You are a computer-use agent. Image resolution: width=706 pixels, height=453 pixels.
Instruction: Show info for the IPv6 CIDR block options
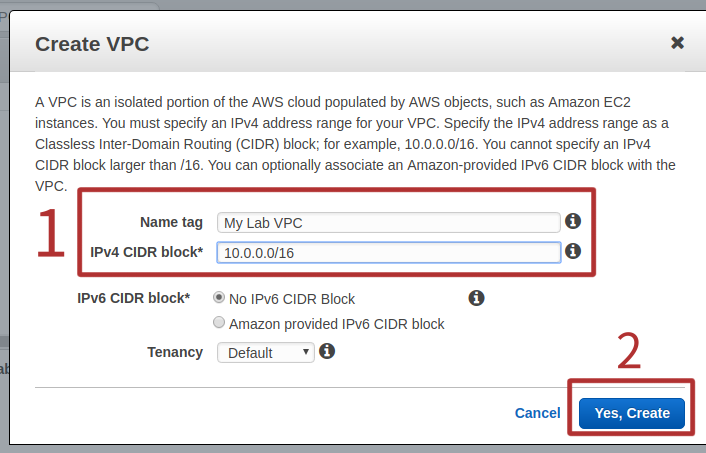tap(477, 298)
